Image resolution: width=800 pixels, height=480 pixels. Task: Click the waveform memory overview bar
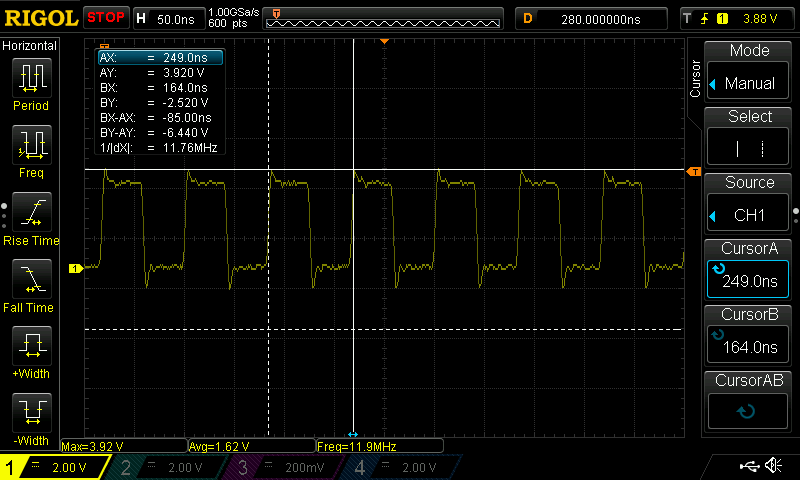click(383, 19)
